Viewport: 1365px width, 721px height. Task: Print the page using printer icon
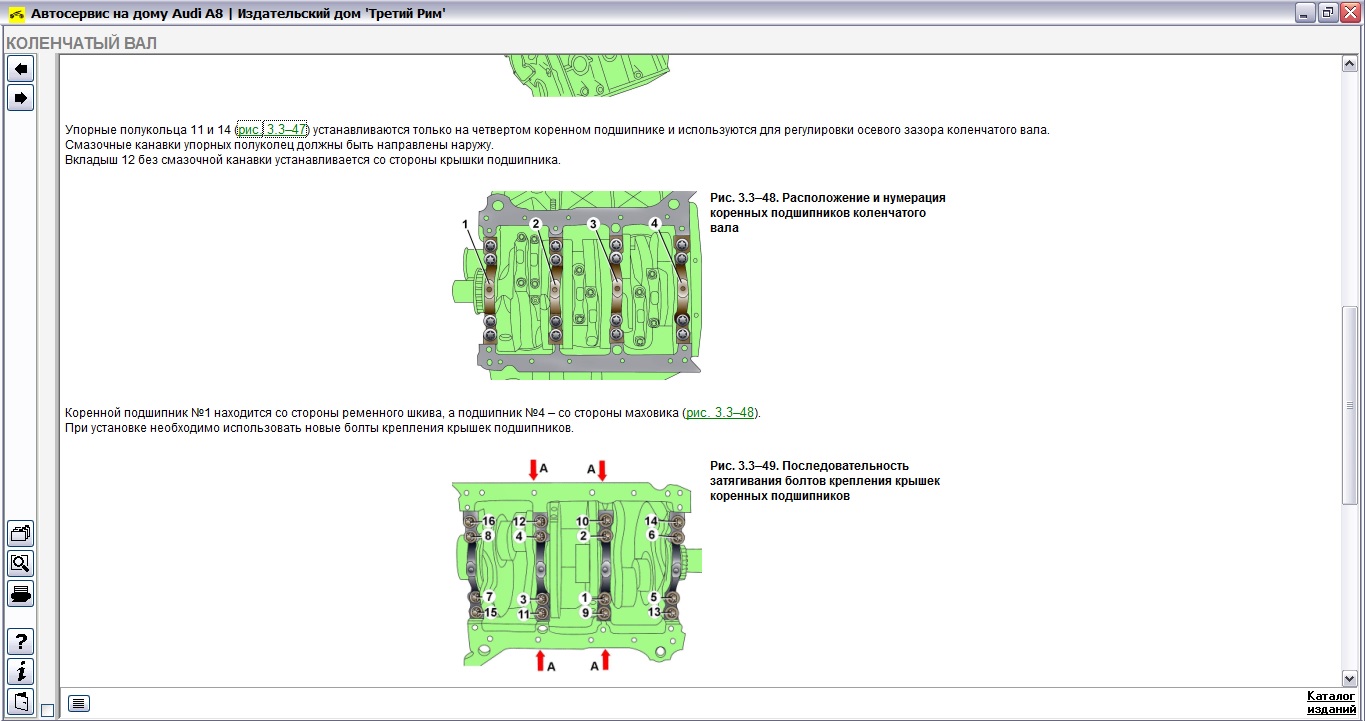pyautogui.click(x=20, y=593)
